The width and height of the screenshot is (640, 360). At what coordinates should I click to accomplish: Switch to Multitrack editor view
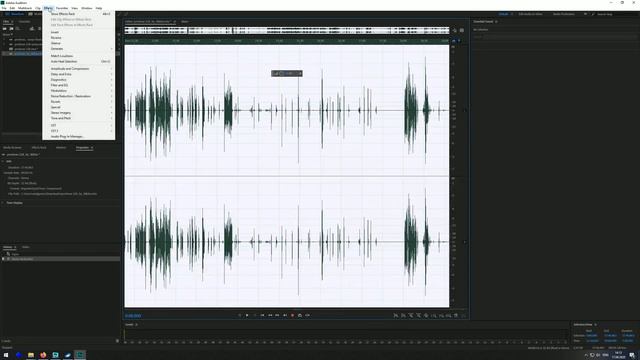[x=35, y=14]
